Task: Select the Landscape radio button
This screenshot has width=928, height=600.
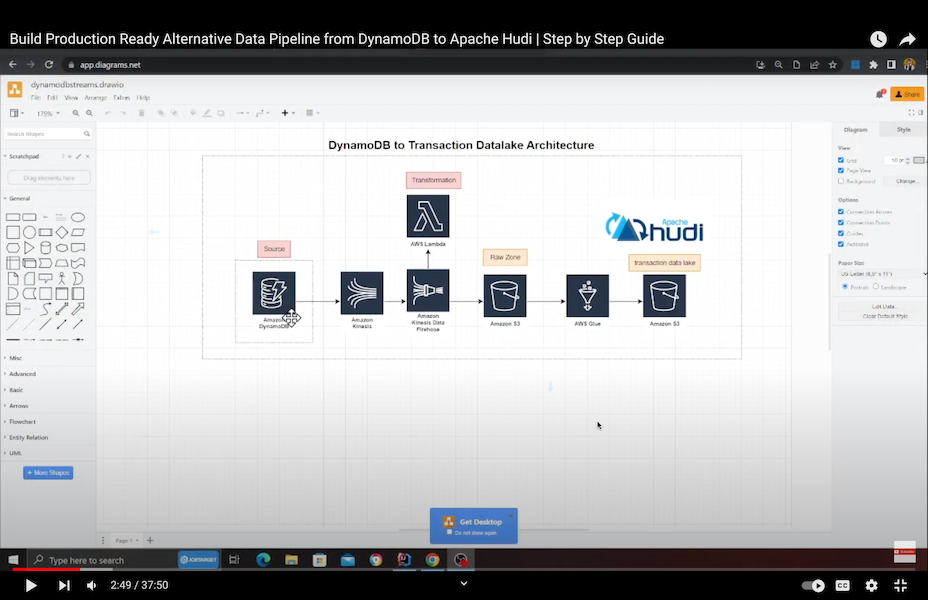Action: (876, 286)
